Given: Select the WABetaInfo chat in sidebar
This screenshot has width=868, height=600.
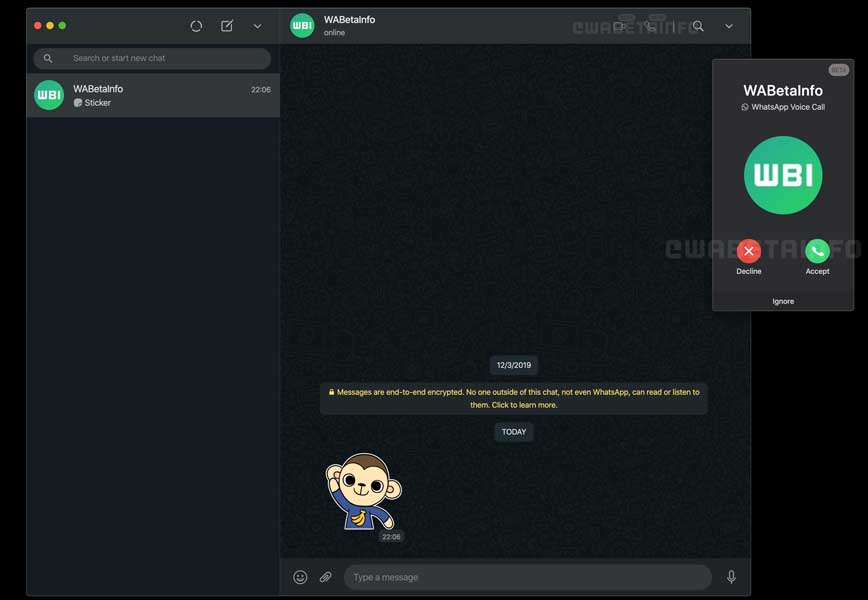Looking at the screenshot, I should click(x=150, y=95).
